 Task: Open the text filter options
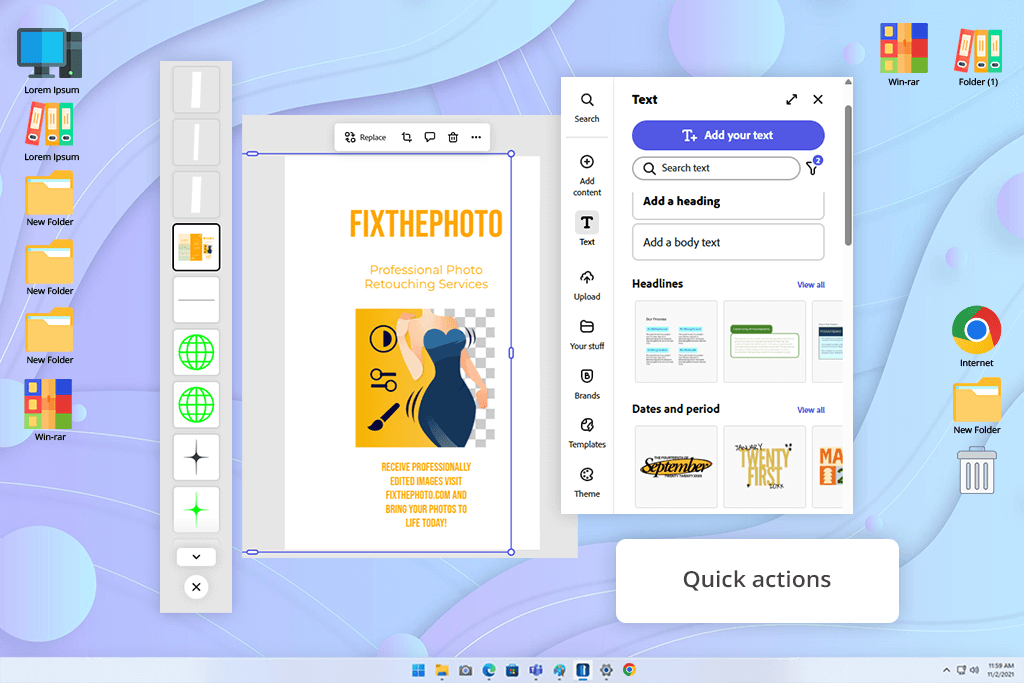coord(813,167)
